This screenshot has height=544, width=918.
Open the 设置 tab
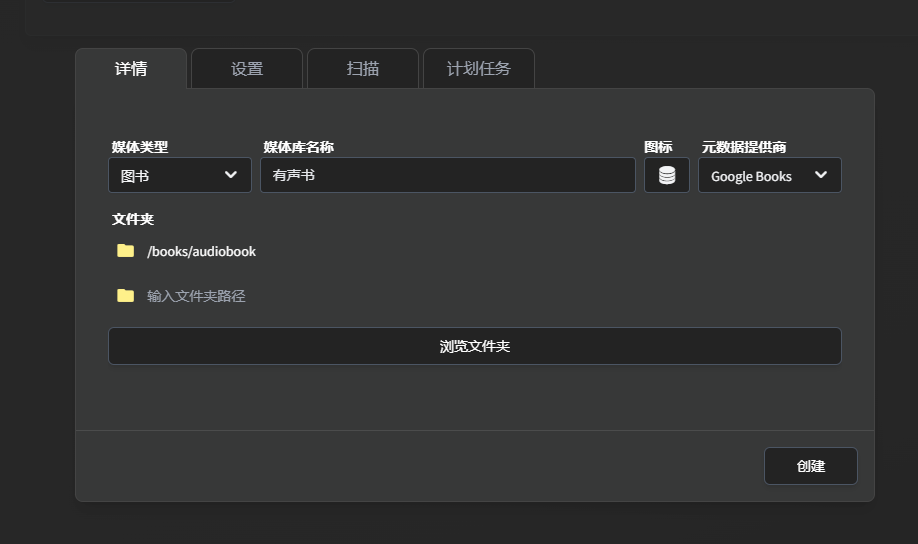(x=247, y=69)
